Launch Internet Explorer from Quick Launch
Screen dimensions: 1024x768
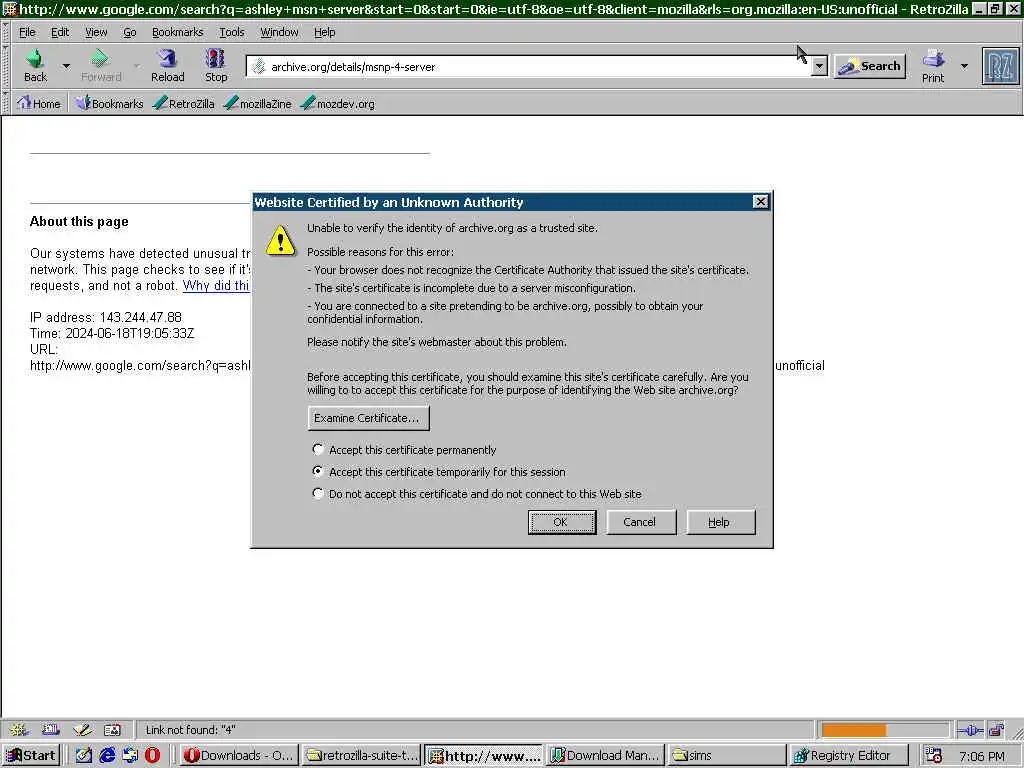[107, 755]
